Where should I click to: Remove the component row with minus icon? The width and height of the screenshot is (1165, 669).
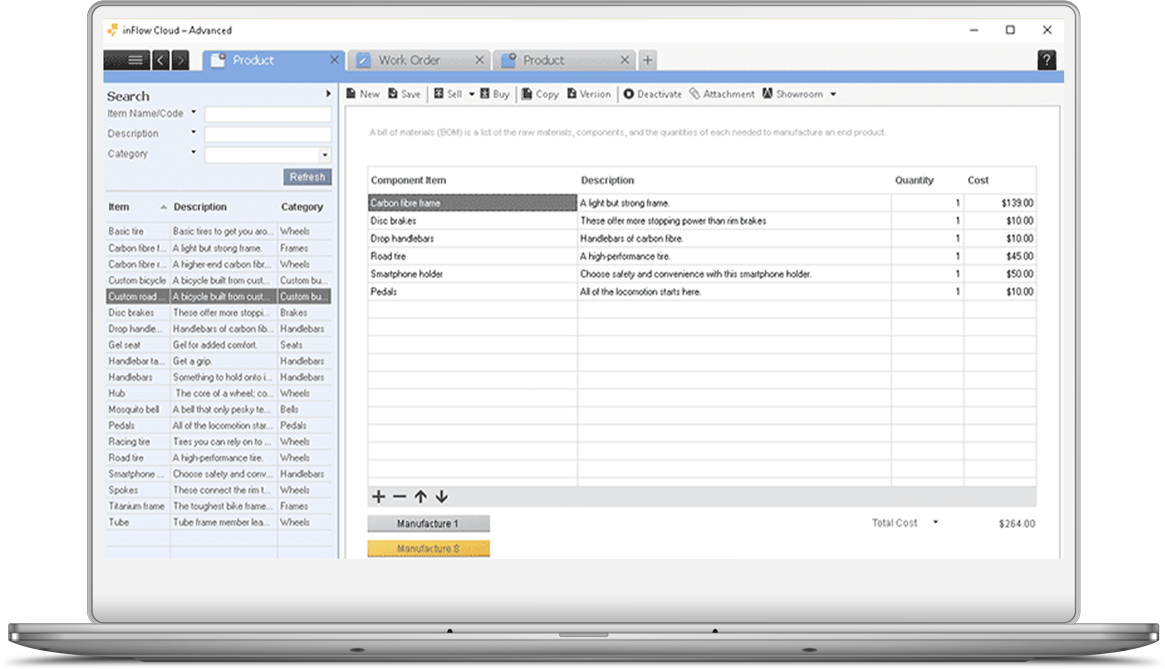[399, 497]
